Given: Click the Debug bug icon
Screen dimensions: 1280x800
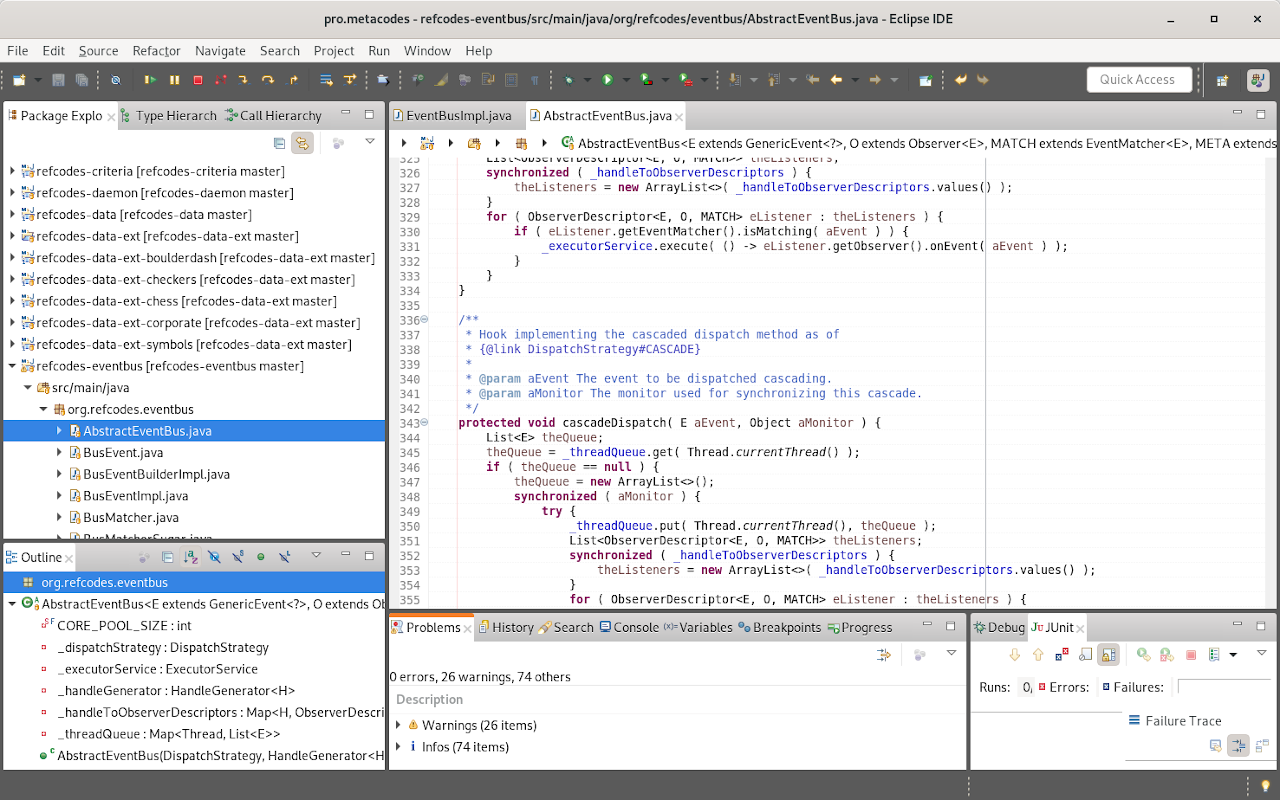Looking at the screenshot, I should point(568,80).
